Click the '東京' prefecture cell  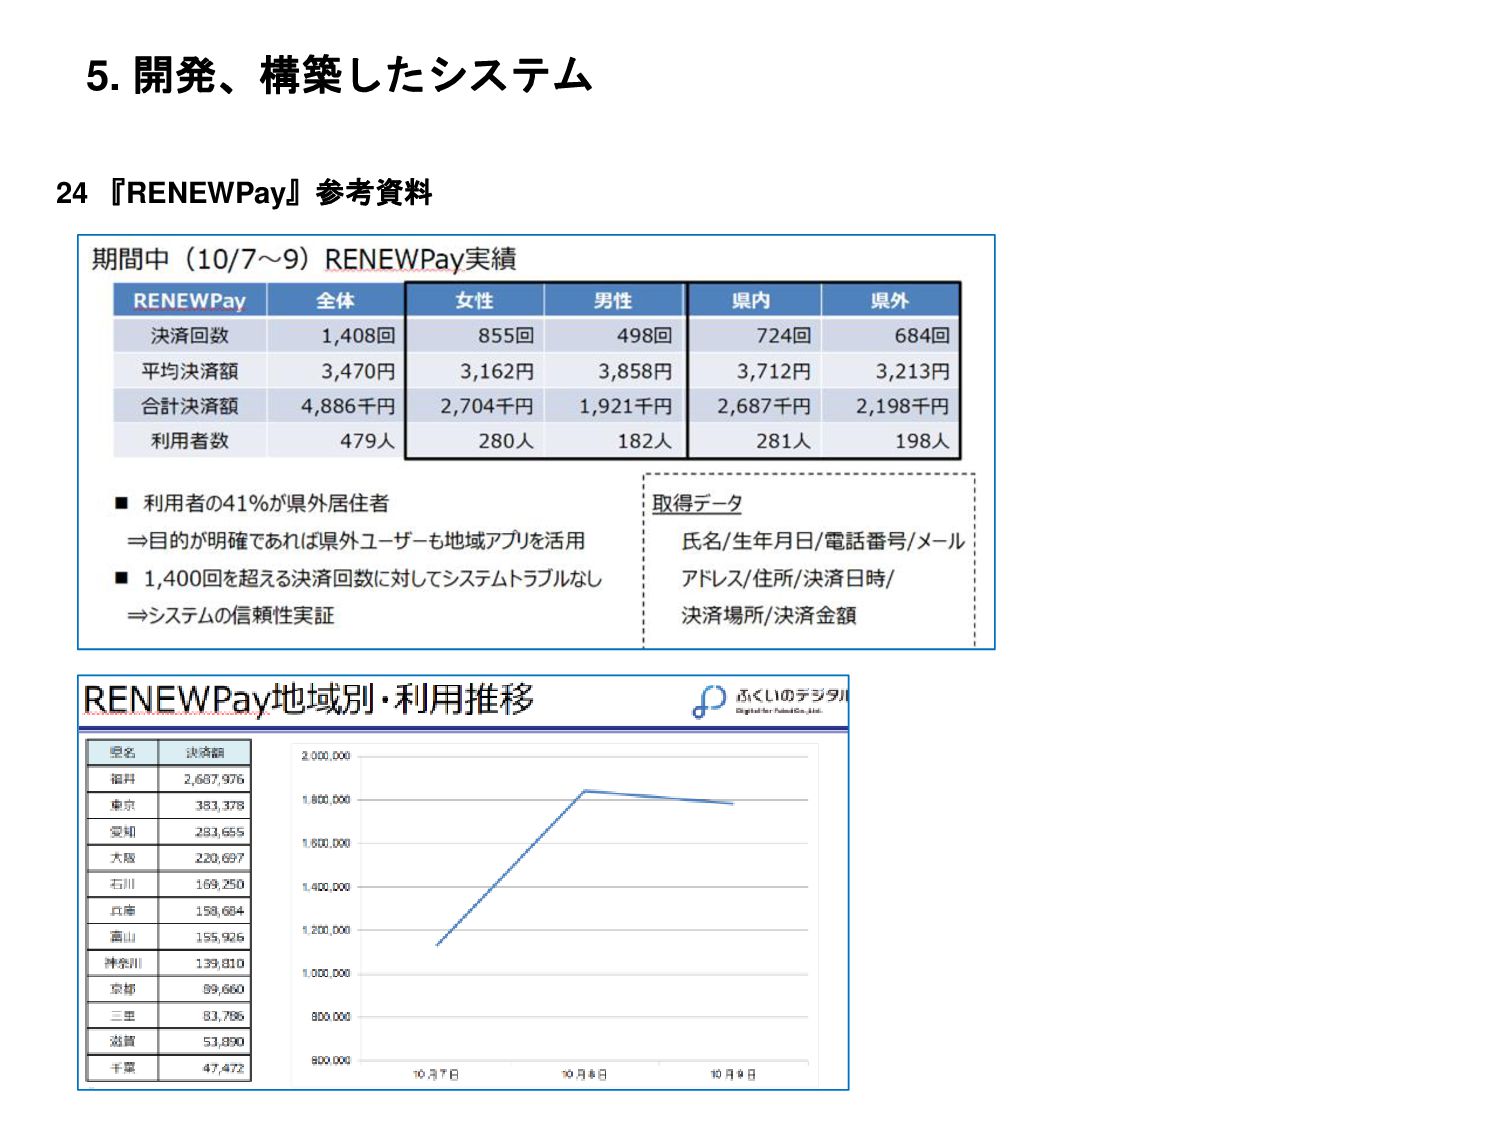pos(123,805)
